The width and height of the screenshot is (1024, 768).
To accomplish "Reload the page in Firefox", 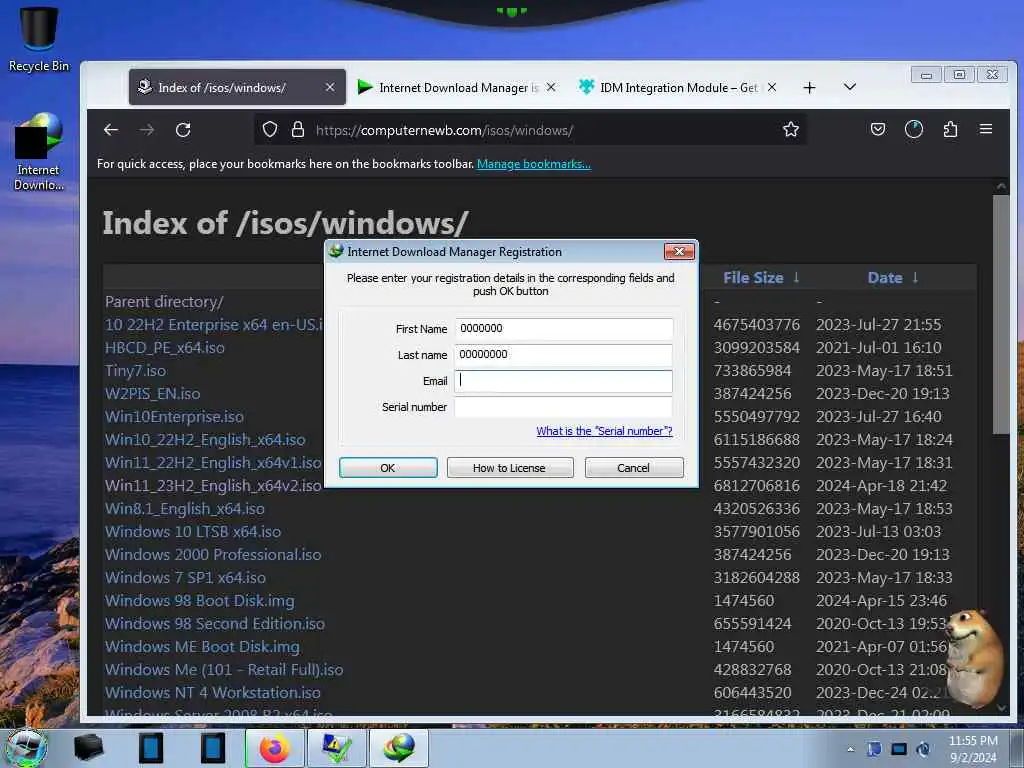I will click(x=183, y=130).
